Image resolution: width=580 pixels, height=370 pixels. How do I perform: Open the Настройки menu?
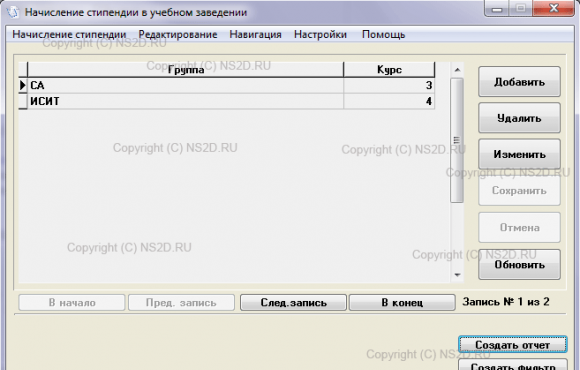coord(320,34)
